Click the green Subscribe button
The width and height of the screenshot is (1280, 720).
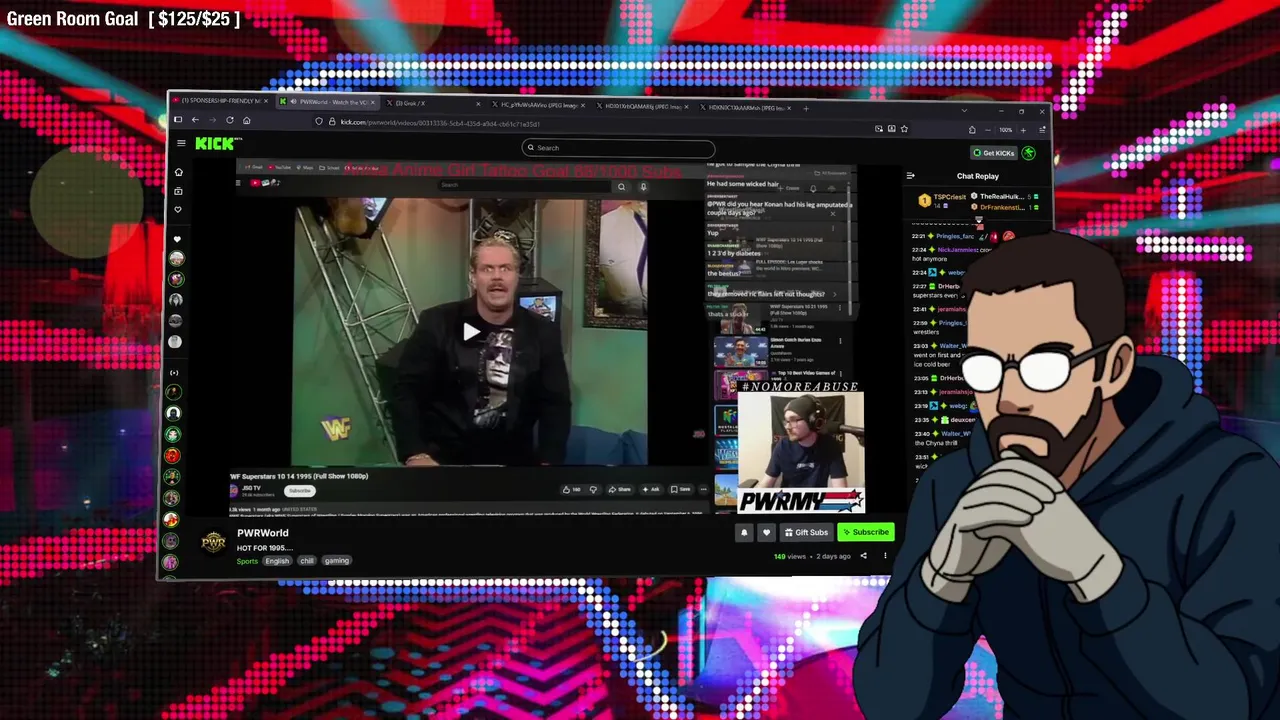tap(865, 532)
